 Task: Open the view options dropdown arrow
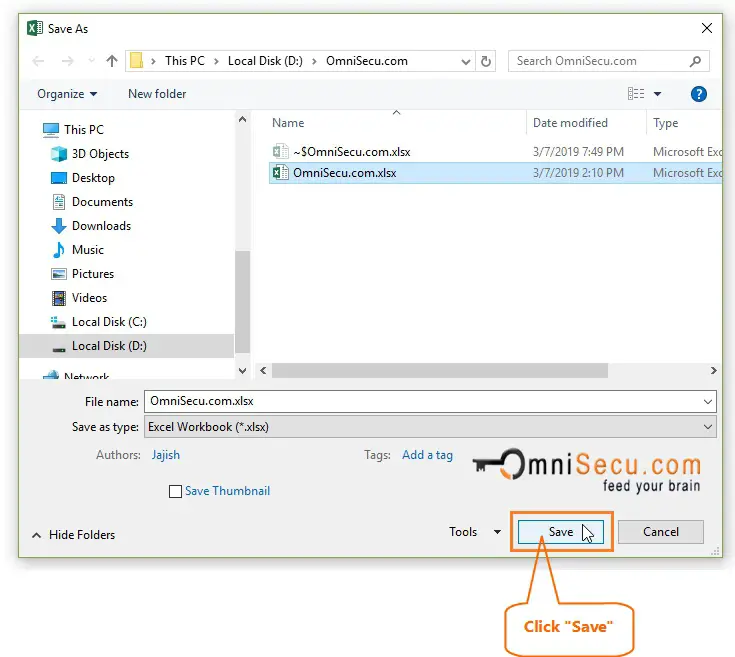pos(657,94)
